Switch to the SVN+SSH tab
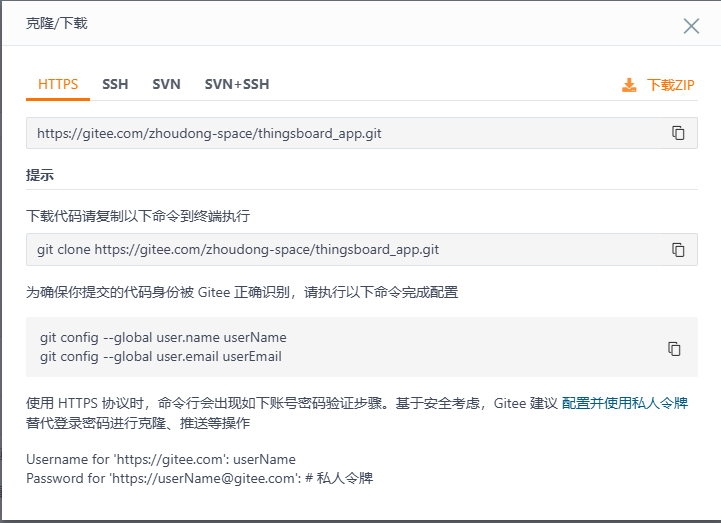Viewport: 721px width, 523px height. pos(237,84)
